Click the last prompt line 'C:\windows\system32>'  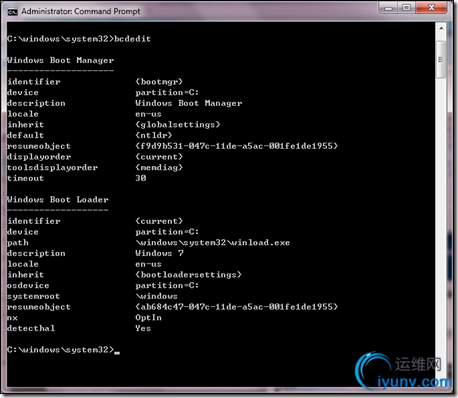pyautogui.click(x=60, y=350)
